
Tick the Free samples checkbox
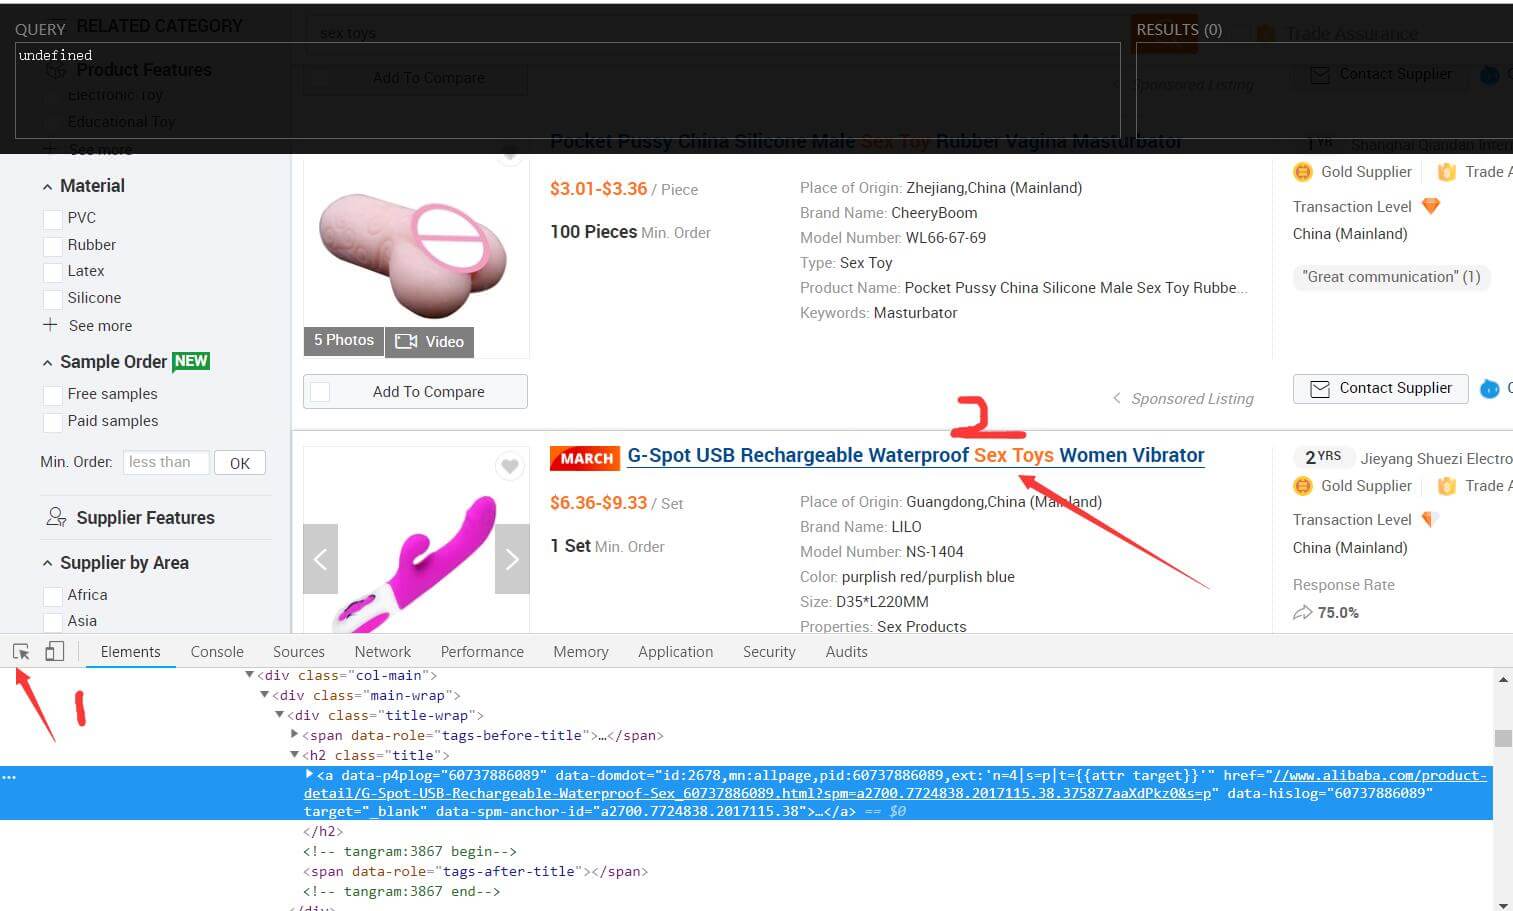pos(53,394)
